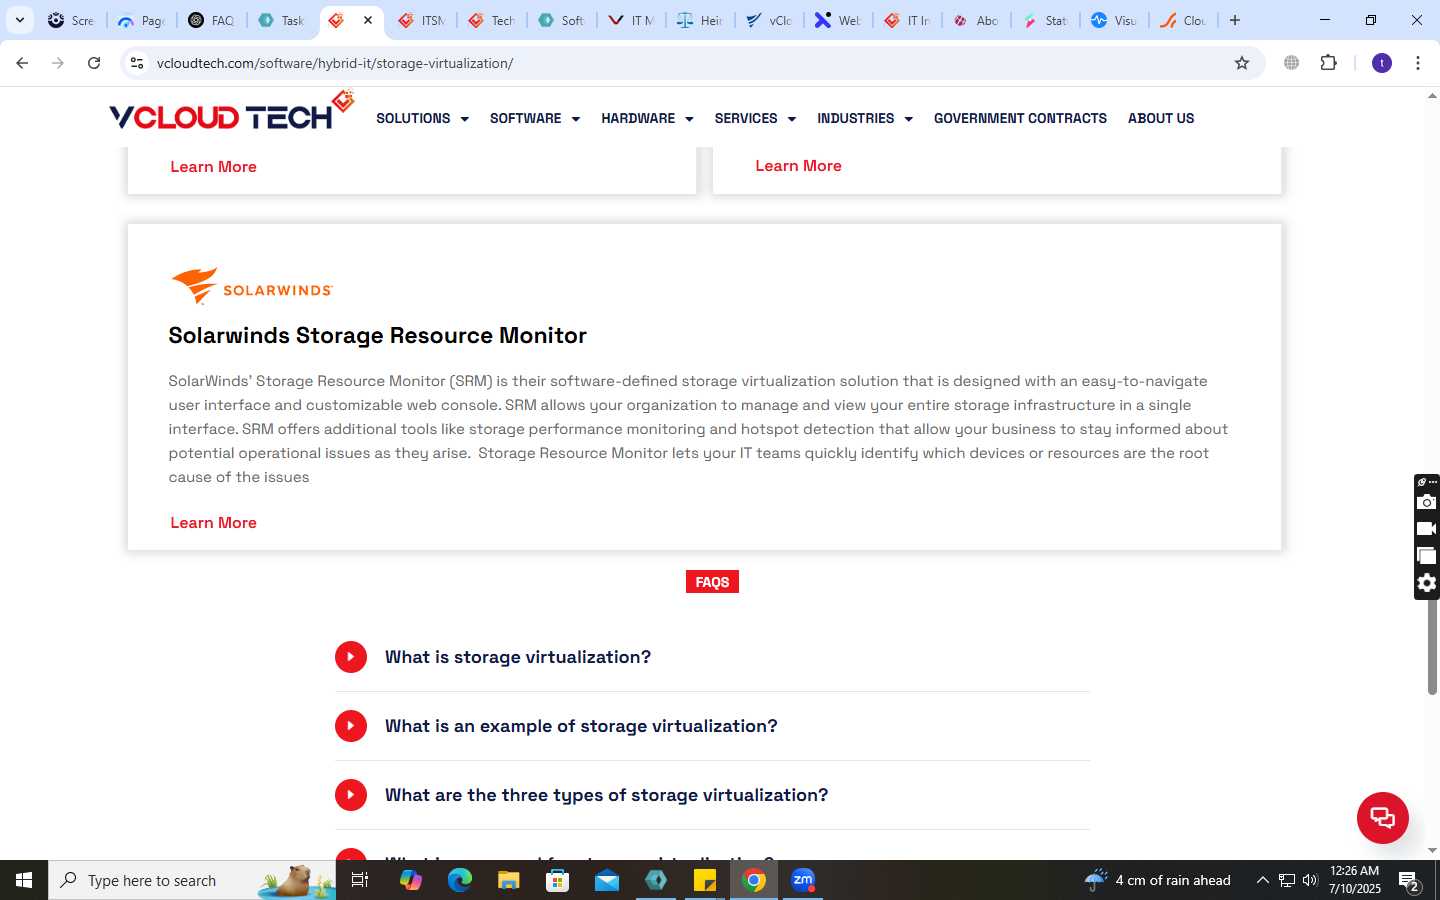Close the active vCloud Tech tab
Image resolution: width=1440 pixels, height=900 pixels.
pos(368,20)
